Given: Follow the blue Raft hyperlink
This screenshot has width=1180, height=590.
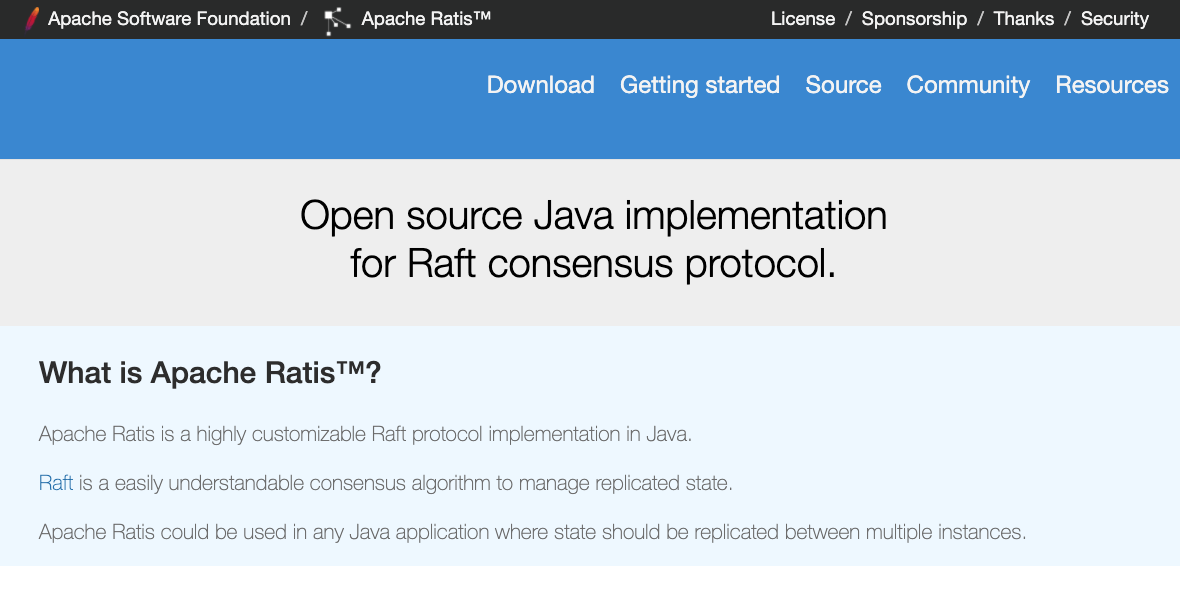Looking at the screenshot, I should [x=56, y=483].
